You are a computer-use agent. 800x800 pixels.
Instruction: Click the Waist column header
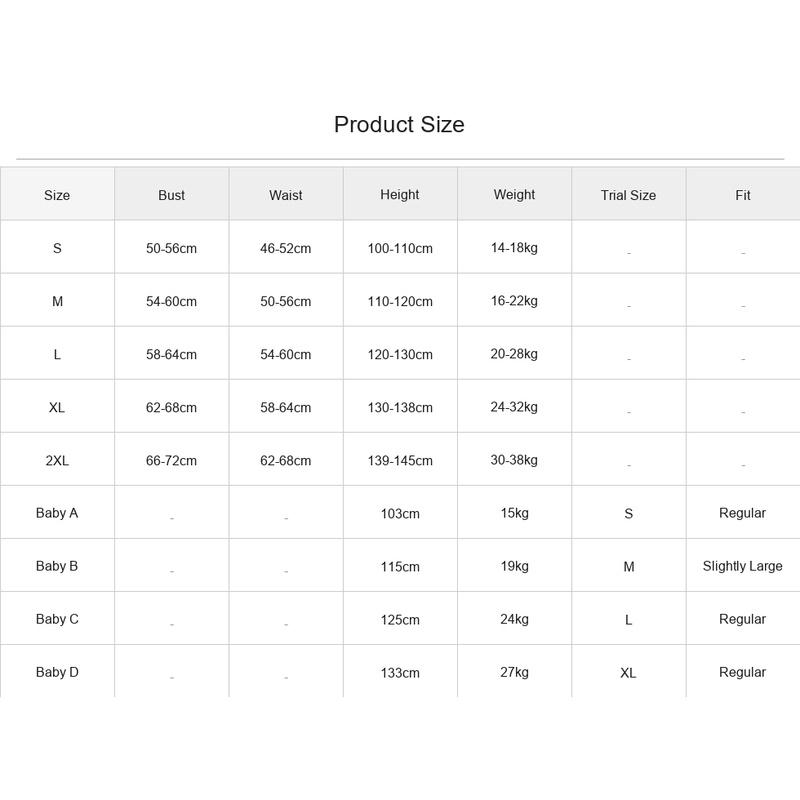click(286, 195)
